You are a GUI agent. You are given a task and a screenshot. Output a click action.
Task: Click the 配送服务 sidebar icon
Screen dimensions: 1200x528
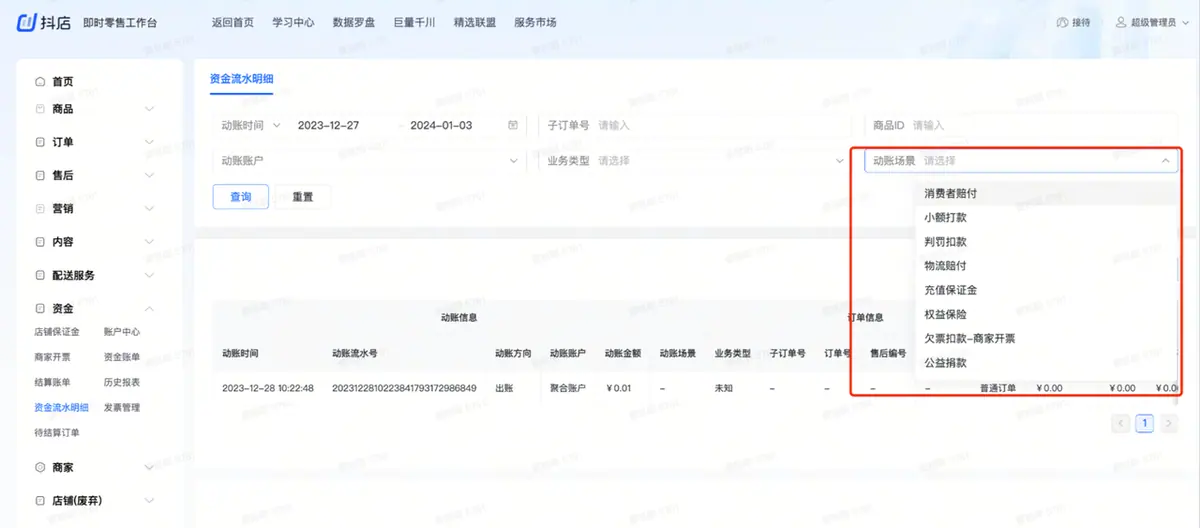(40, 275)
